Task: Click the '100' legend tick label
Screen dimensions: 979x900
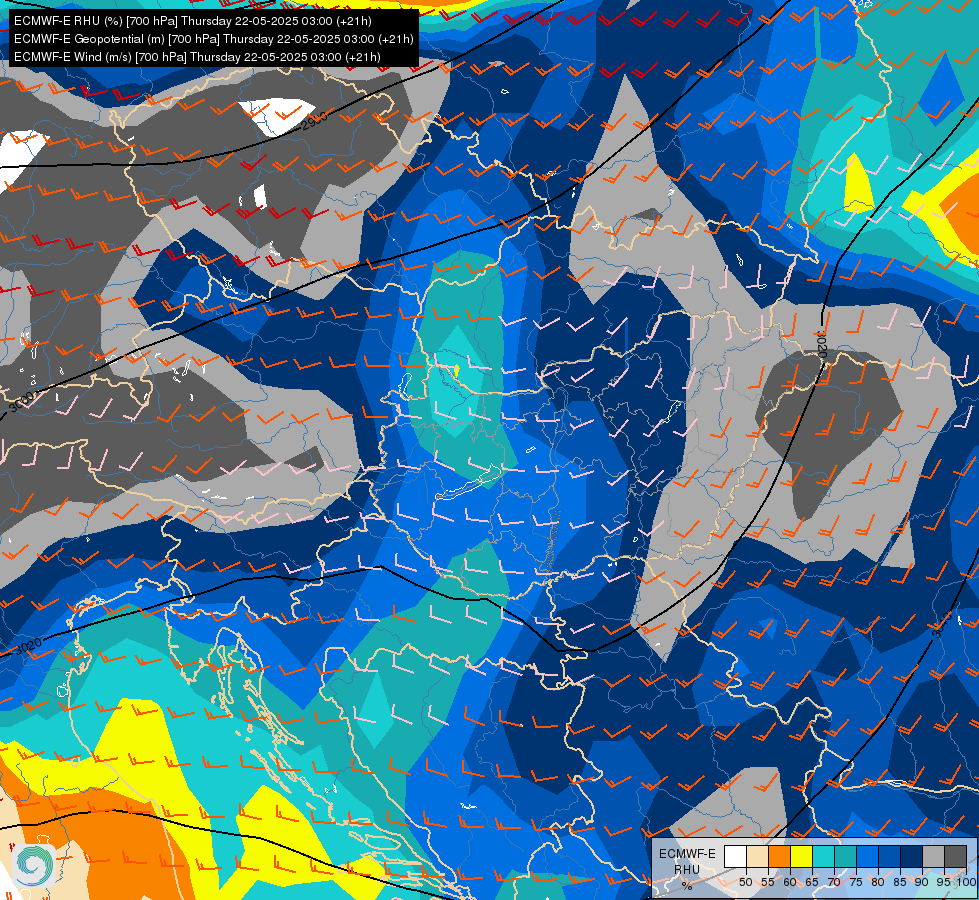Action: 966,882
